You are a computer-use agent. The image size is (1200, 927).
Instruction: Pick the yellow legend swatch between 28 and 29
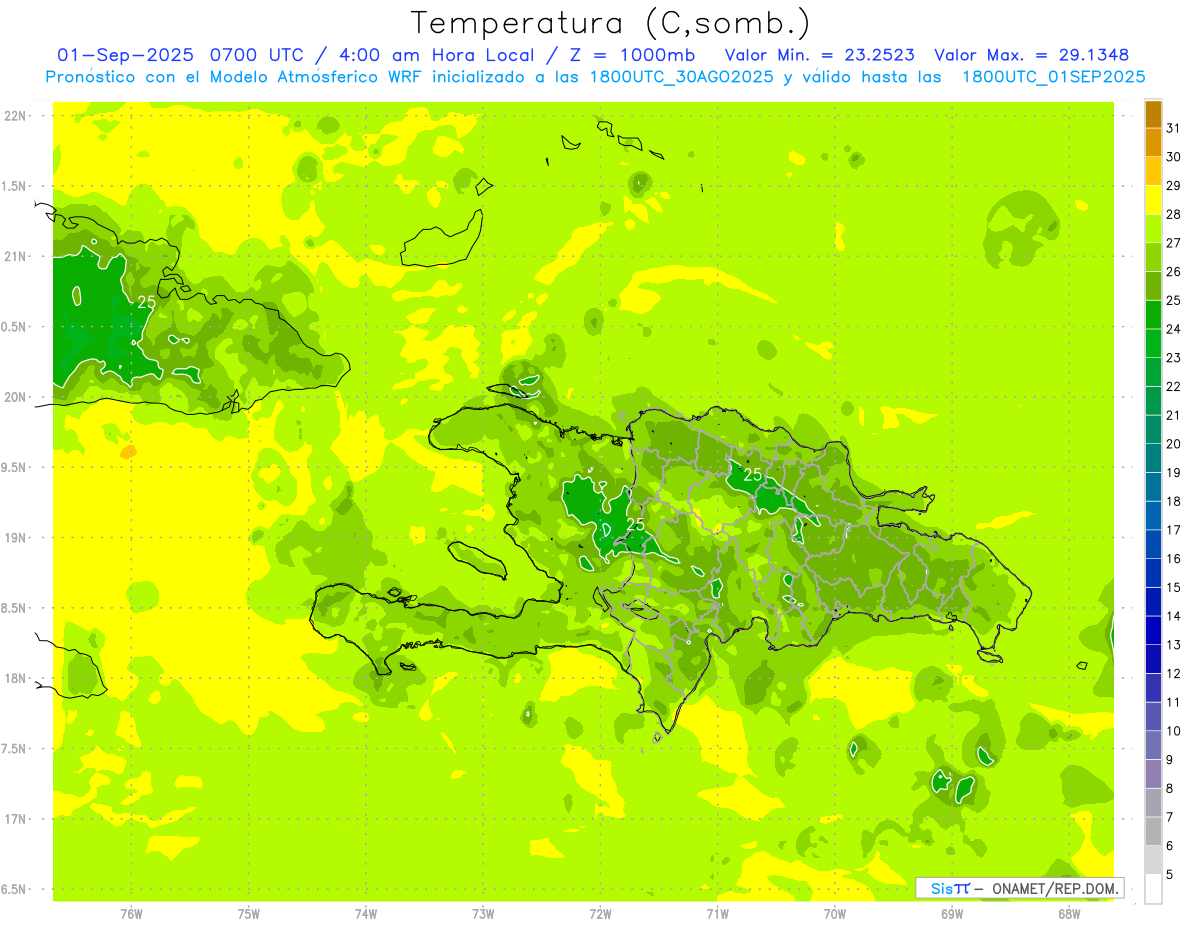(x=1153, y=200)
